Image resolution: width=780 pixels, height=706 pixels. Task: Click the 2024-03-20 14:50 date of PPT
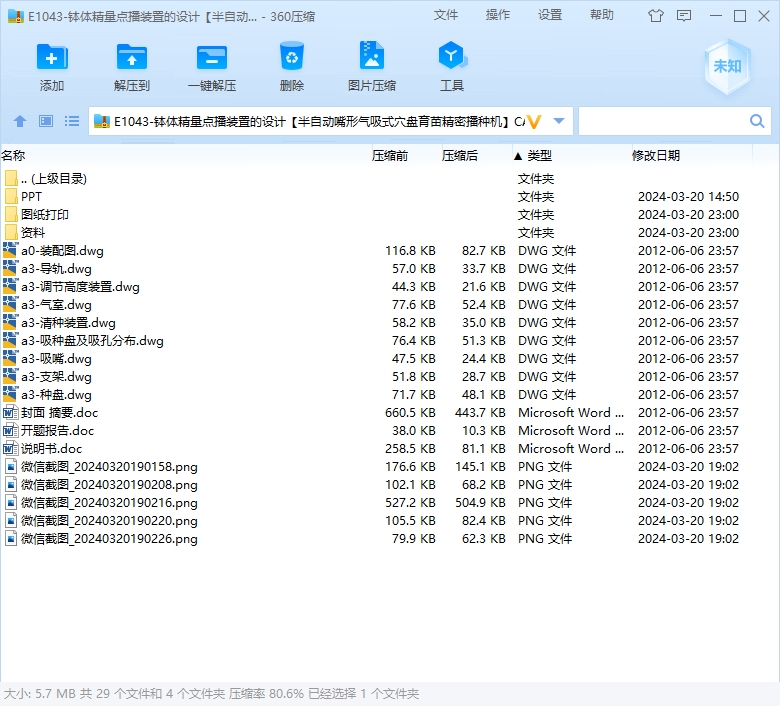[x=688, y=197]
